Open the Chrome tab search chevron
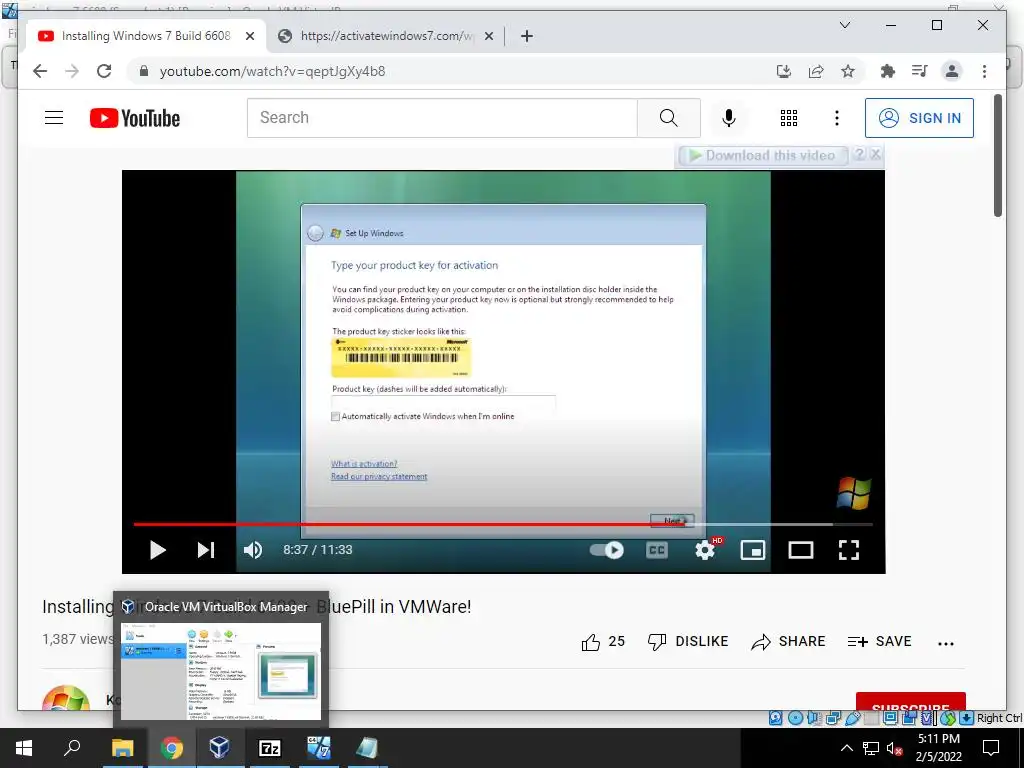This screenshot has height=768, width=1024. [844, 25]
